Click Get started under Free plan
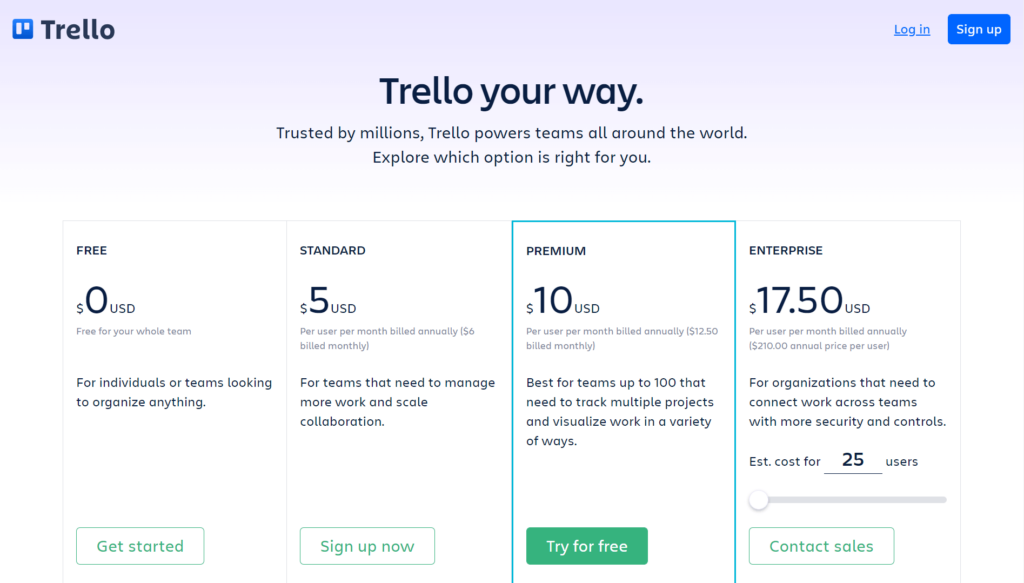This screenshot has height=583, width=1024. (x=140, y=546)
